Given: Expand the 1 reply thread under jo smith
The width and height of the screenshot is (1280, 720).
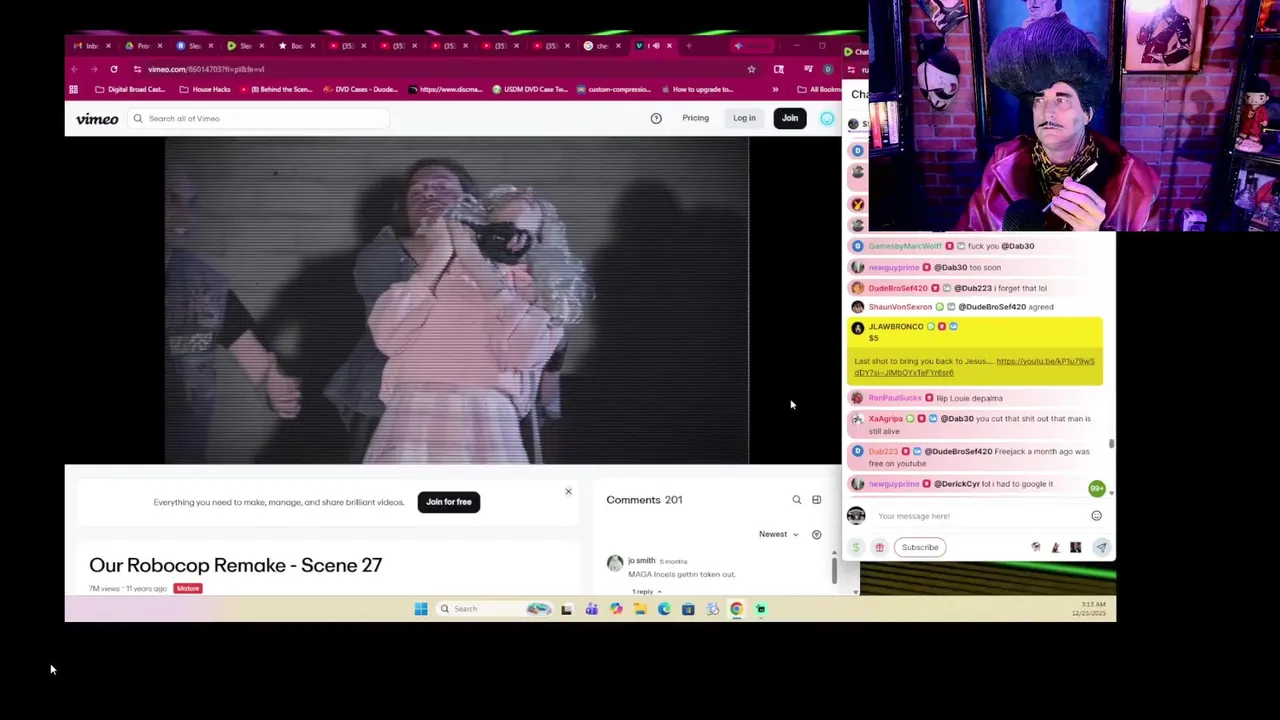Looking at the screenshot, I should pos(646,592).
